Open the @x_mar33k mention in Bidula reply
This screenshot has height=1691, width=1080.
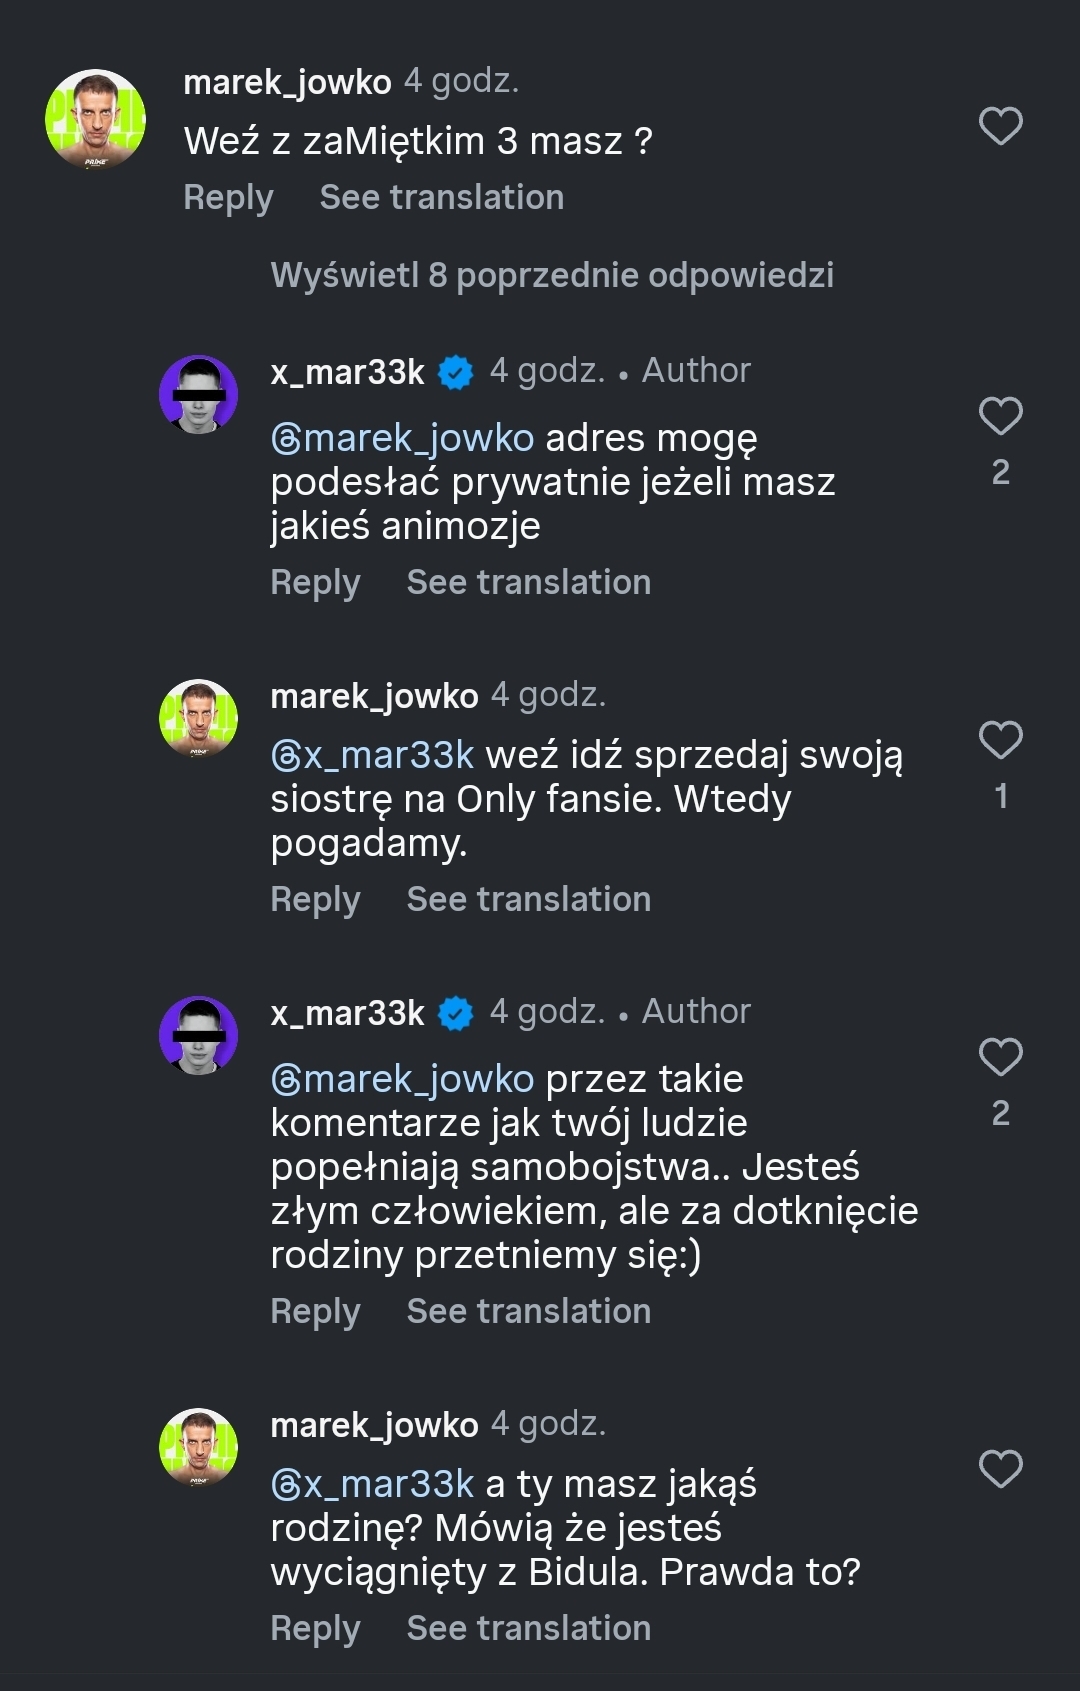tap(373, 1485)
